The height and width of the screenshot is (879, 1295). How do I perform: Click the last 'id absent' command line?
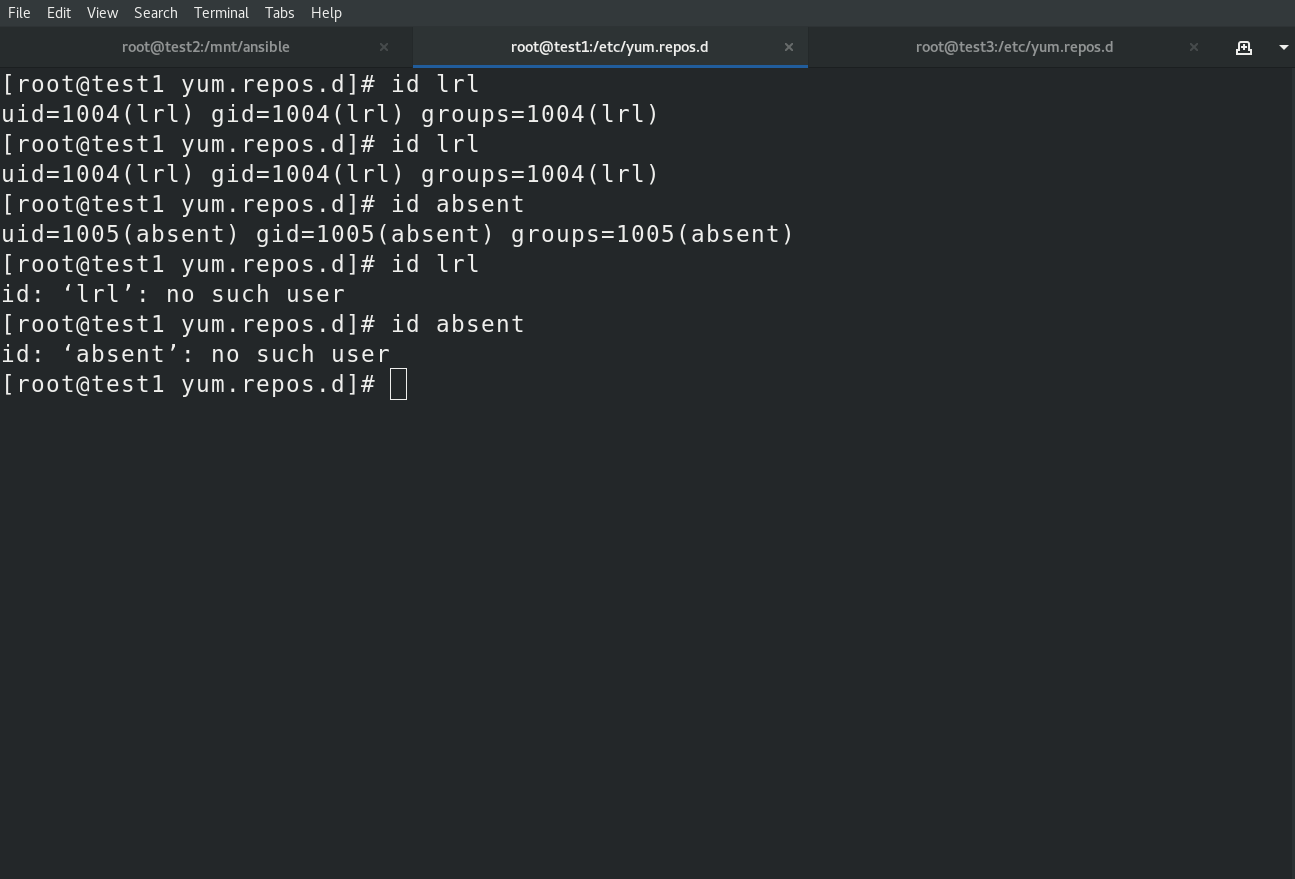click(x=263, y=324)
